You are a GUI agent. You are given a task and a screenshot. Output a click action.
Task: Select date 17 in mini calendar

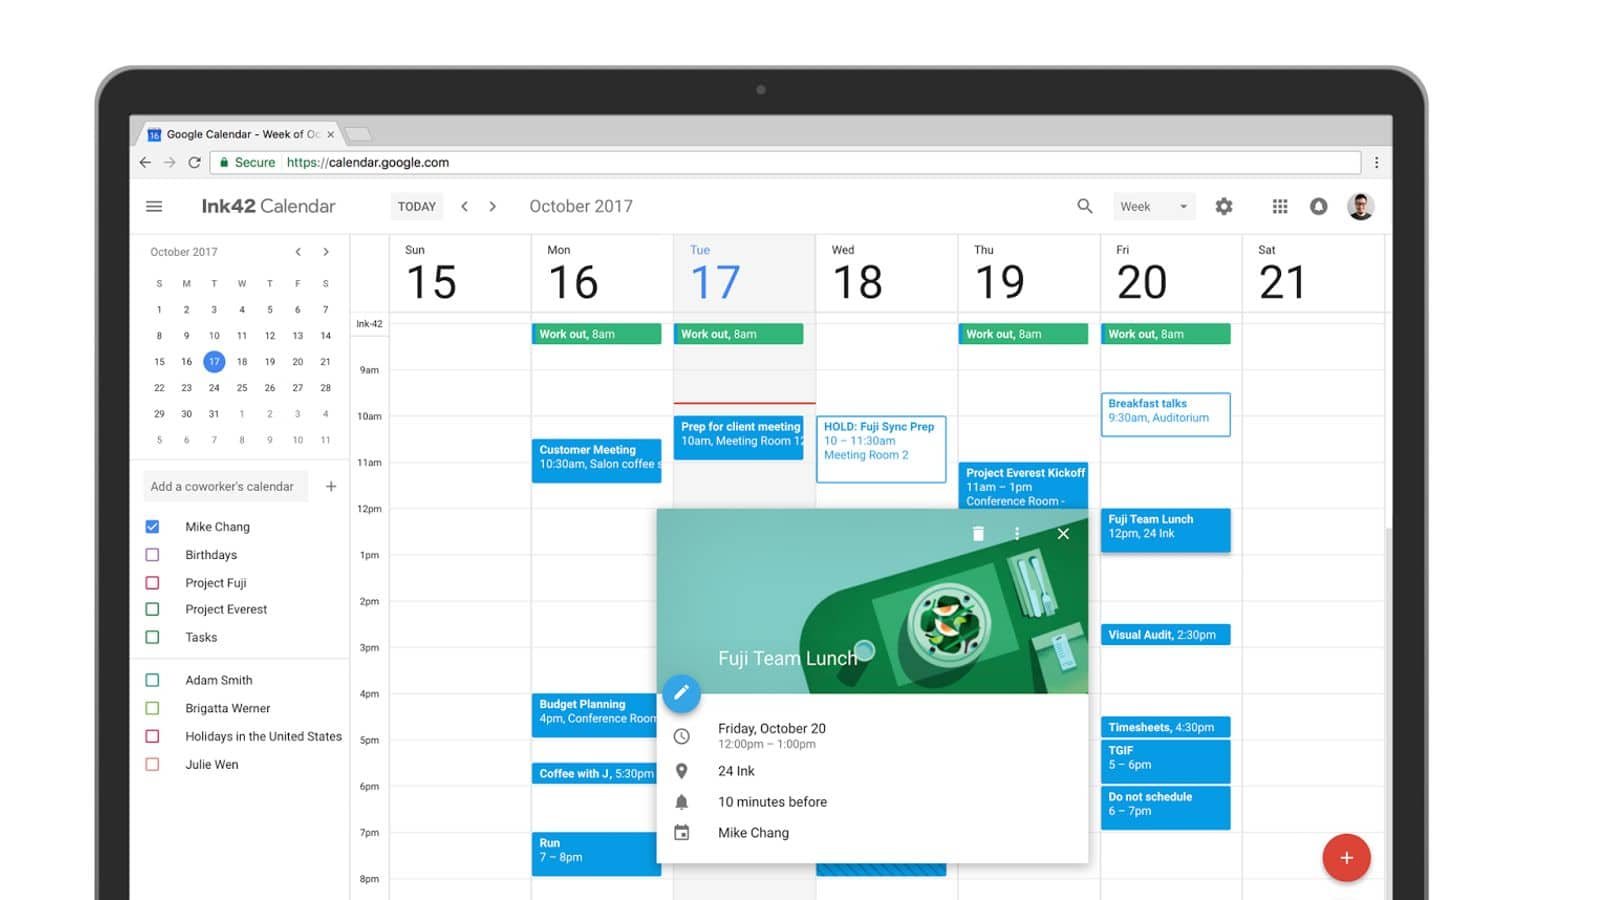pyautogui.click(x=214, y=362)
